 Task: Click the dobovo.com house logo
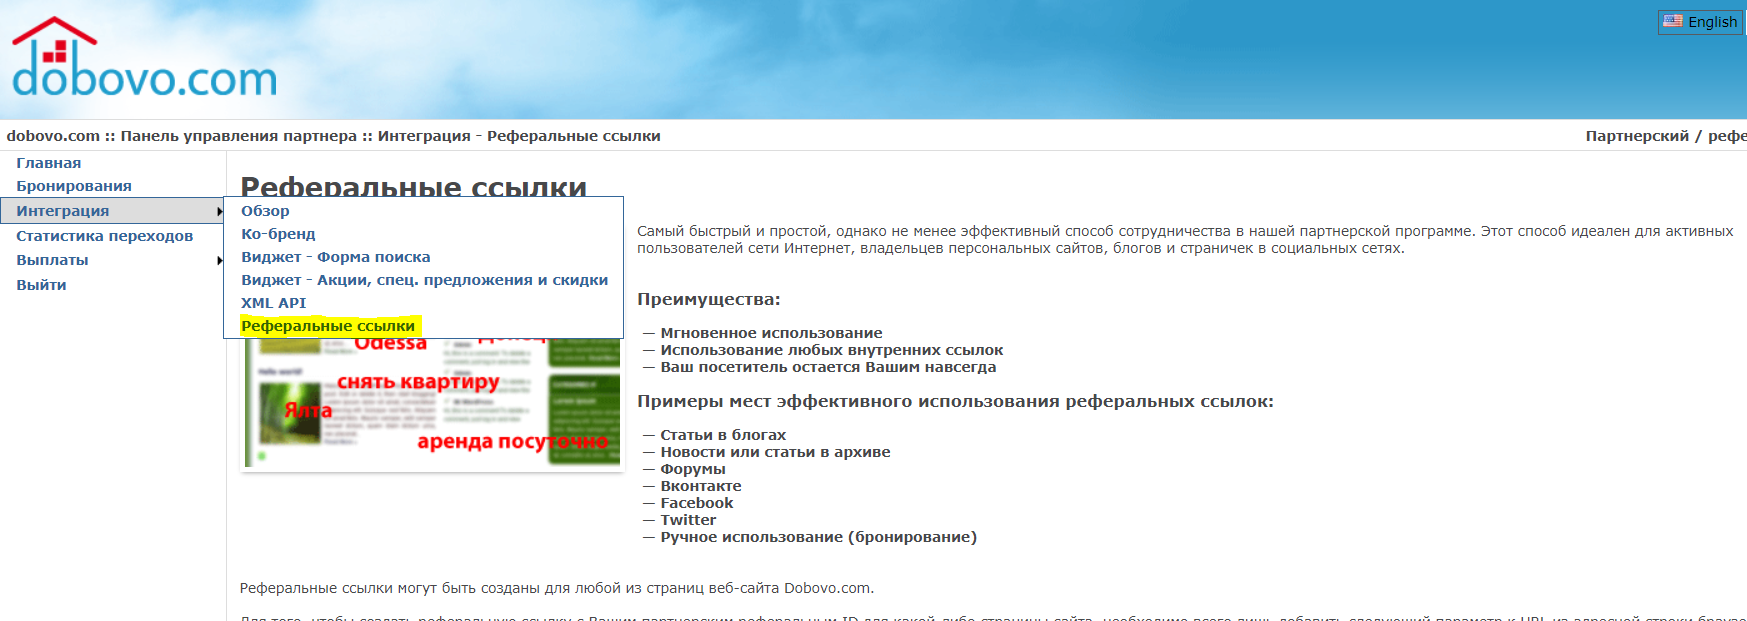(144, 58)
